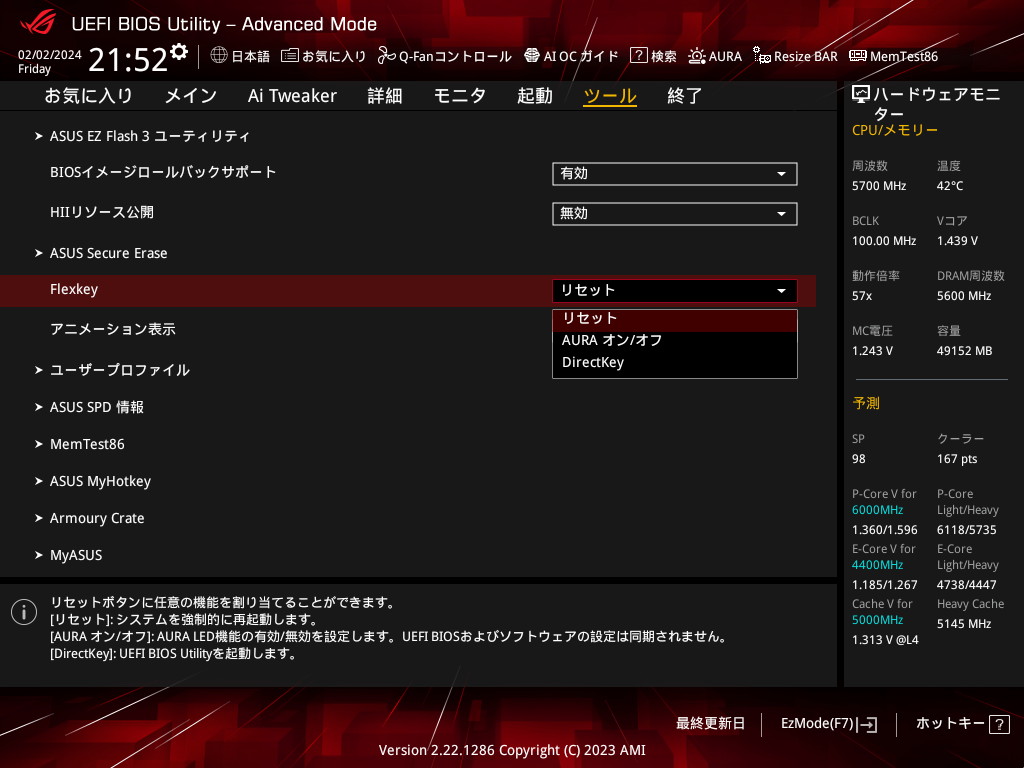The image size is (1024, 768).
Task: Toggle AURA lighting icon
Action: pyautogui.click(x=697, y=56)
